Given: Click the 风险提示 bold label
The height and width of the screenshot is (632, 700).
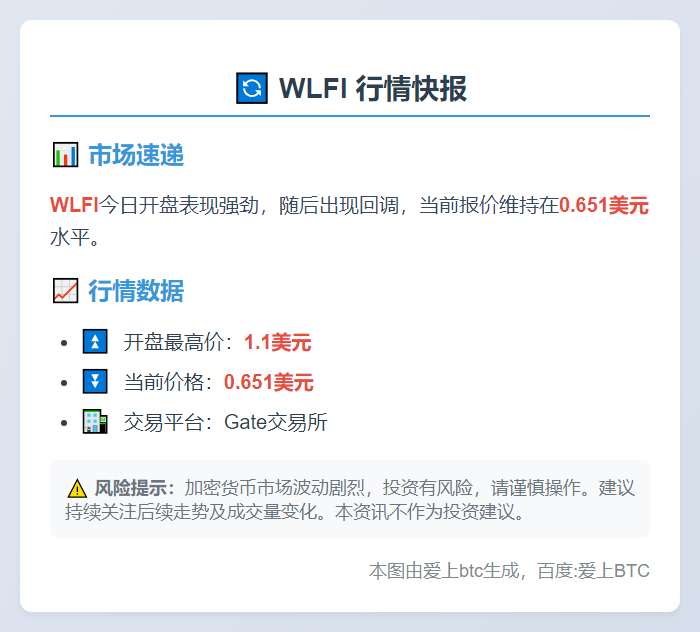Looking at the screenshot, I should pyautogui.click(x=134, y=489).
